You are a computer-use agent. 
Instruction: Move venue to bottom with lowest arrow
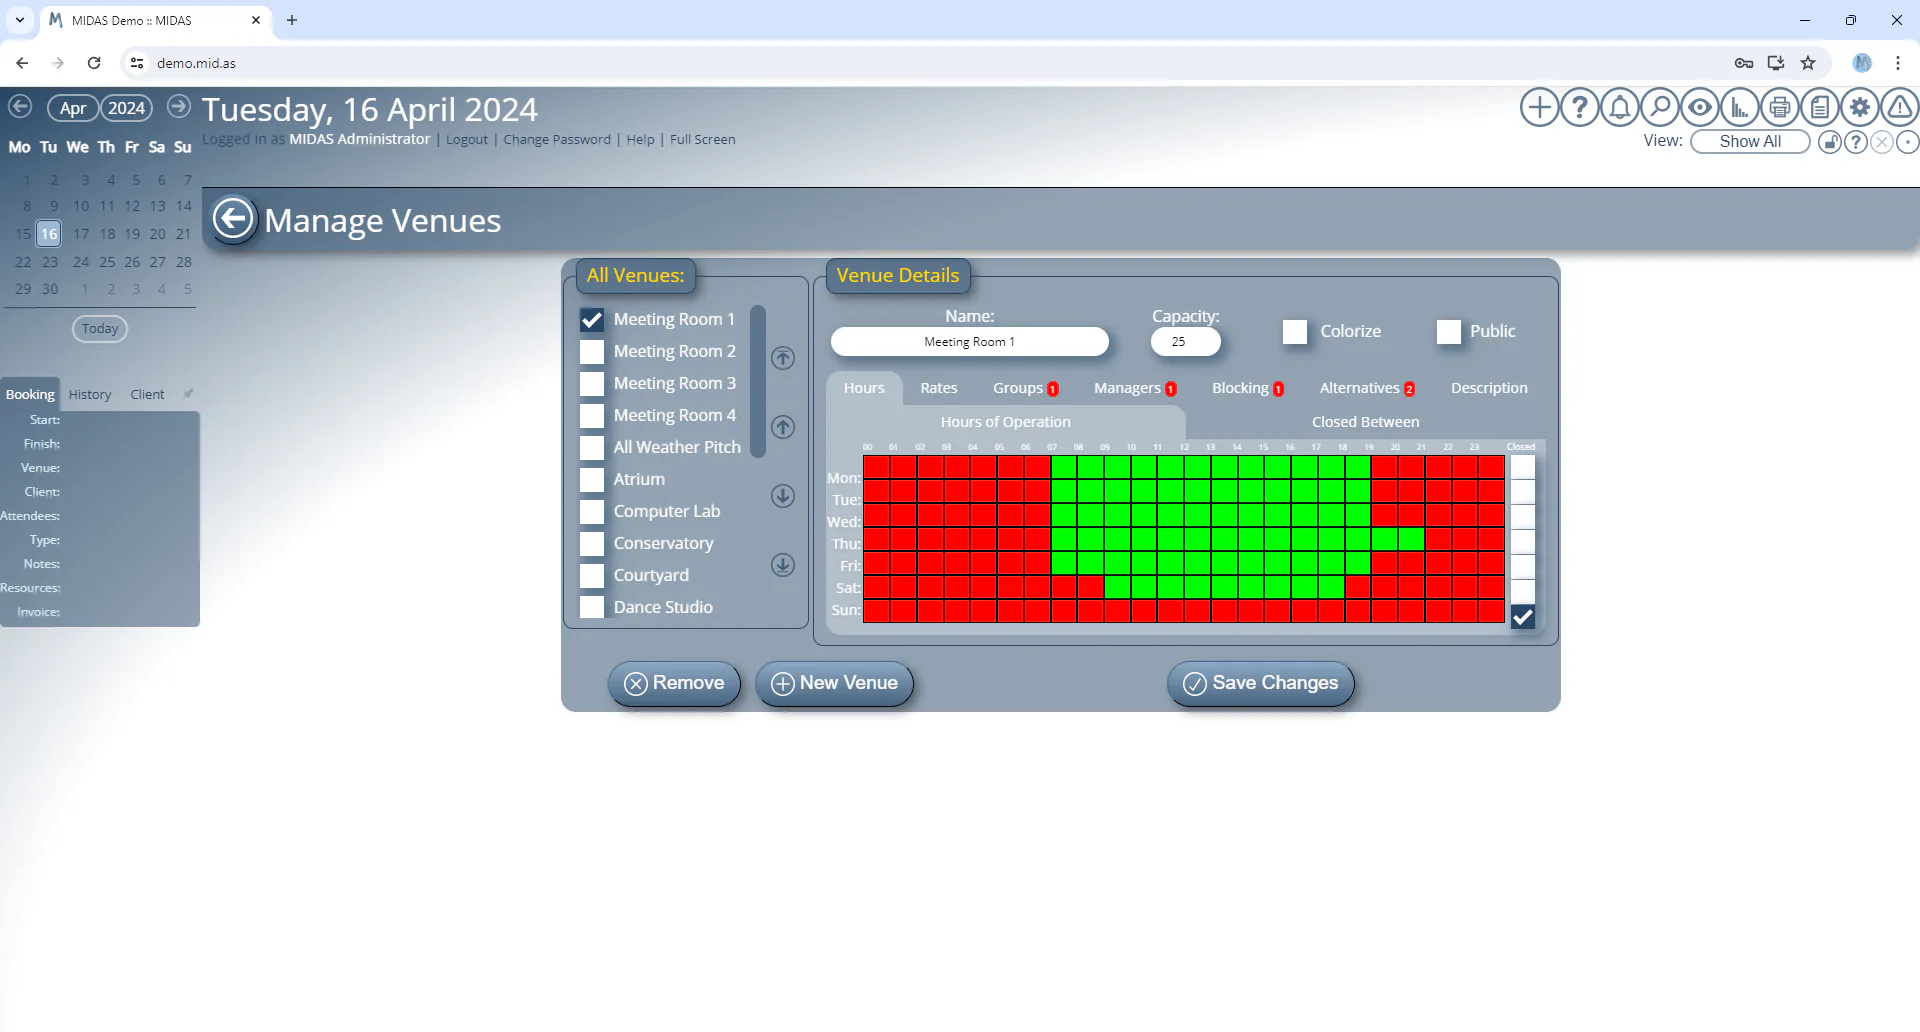point(783,565)
